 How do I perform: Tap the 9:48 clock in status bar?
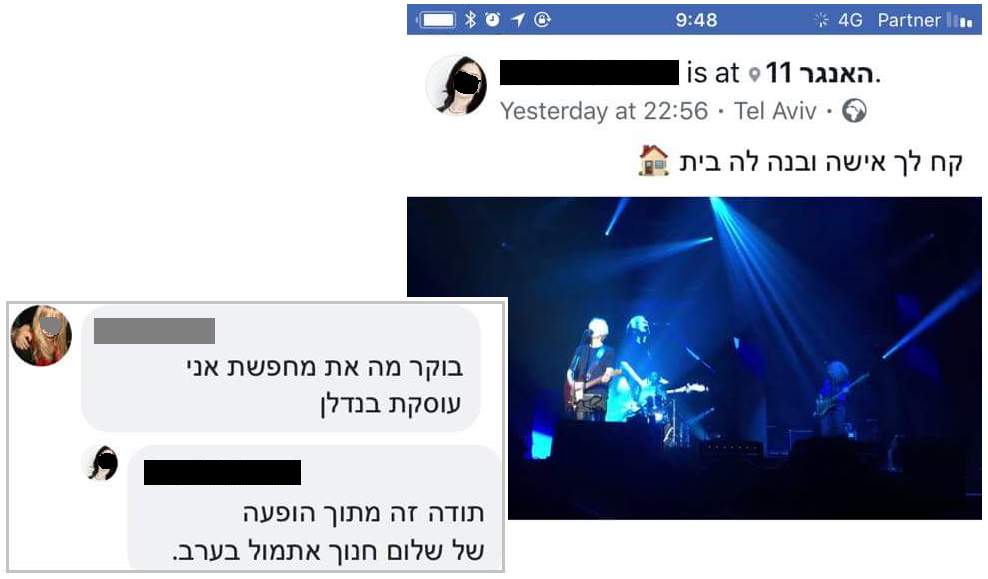696,20
